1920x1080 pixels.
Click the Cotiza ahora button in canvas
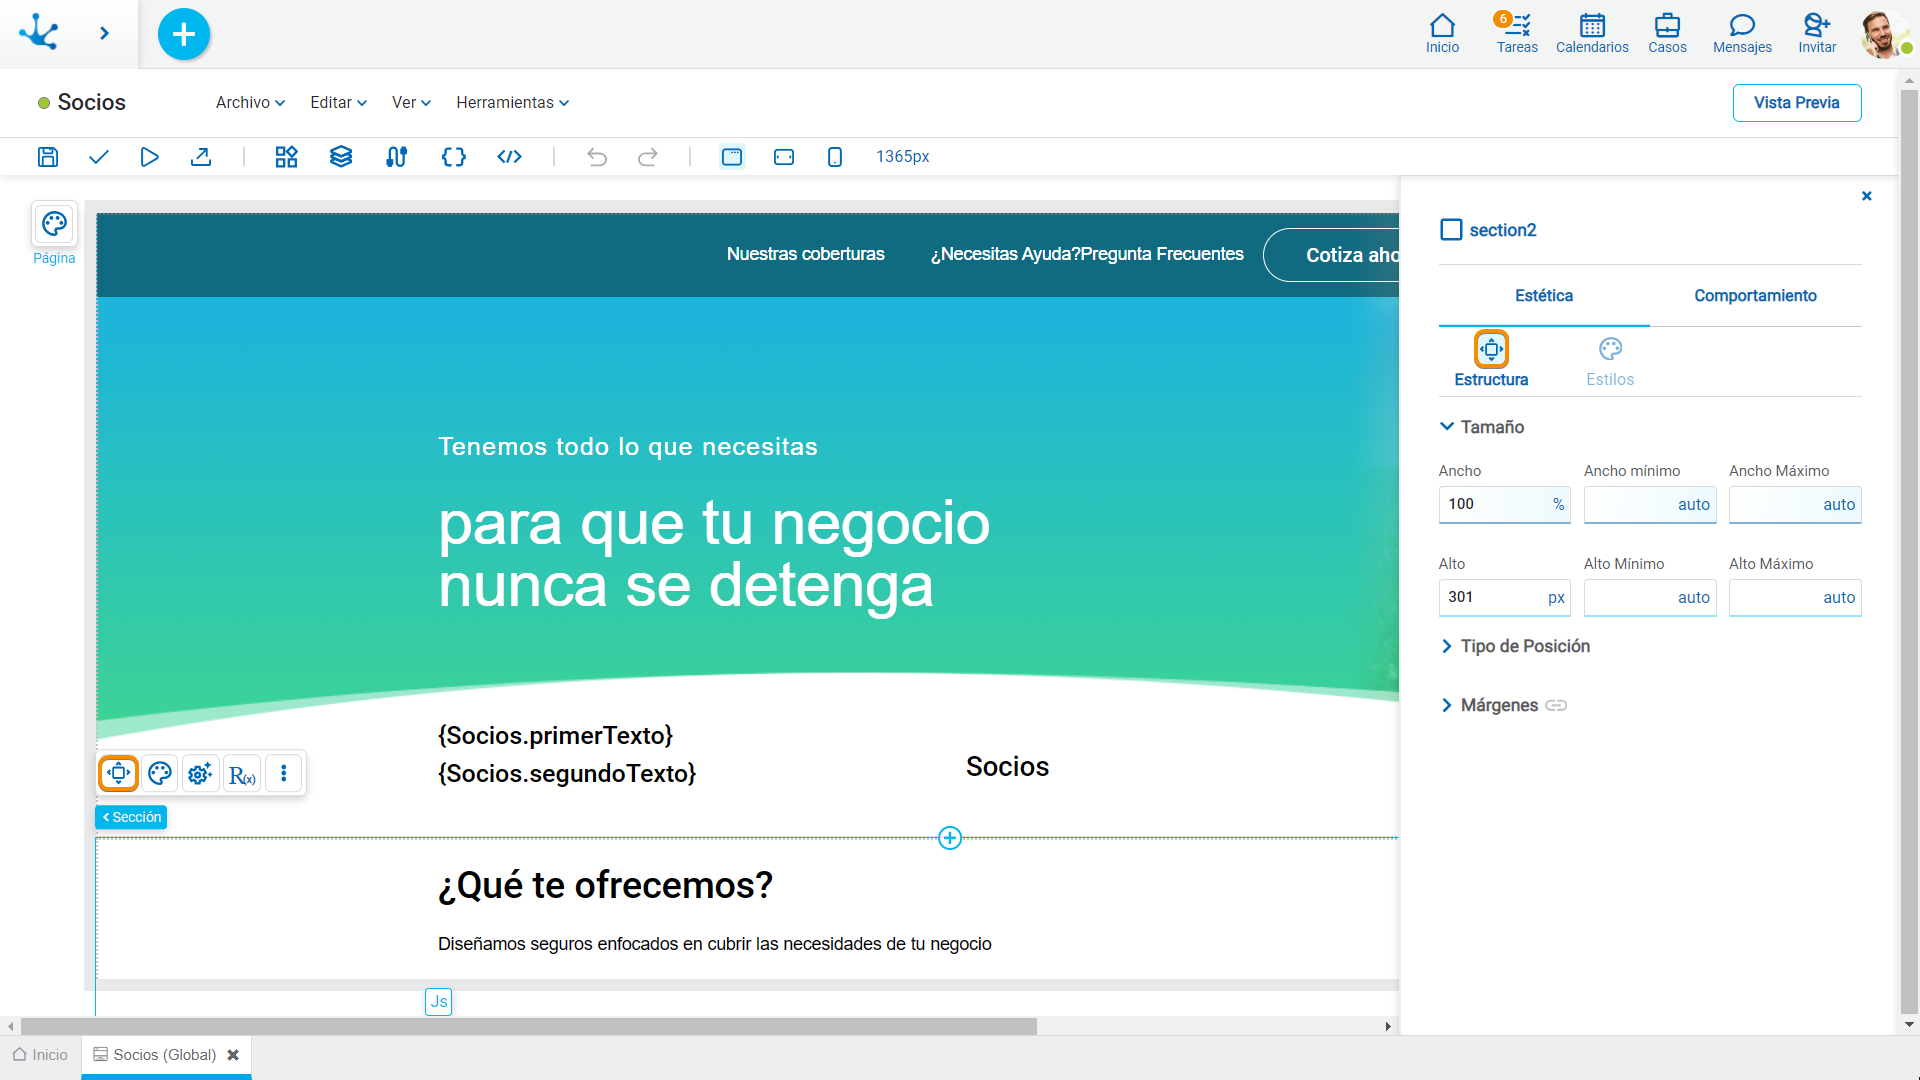1332,255
